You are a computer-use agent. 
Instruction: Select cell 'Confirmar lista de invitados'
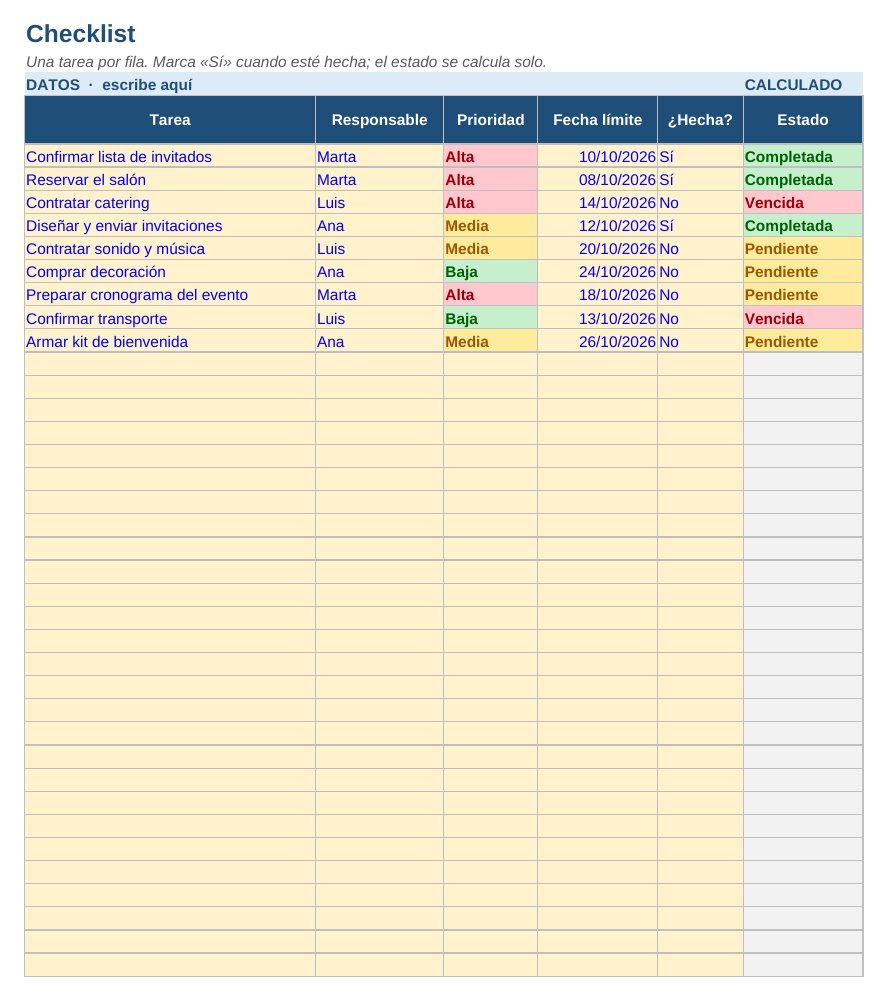coord(170,156)
